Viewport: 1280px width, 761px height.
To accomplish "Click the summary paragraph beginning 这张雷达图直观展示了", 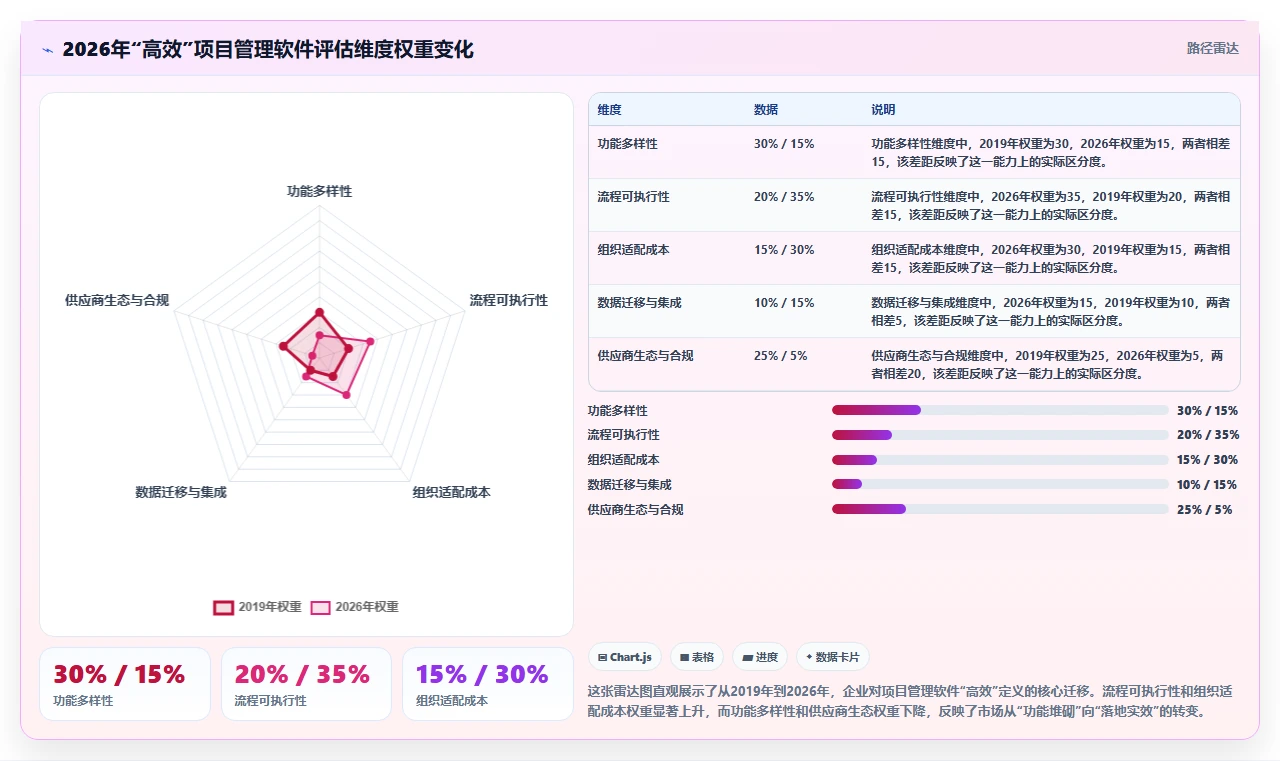I will pos(910,701).
